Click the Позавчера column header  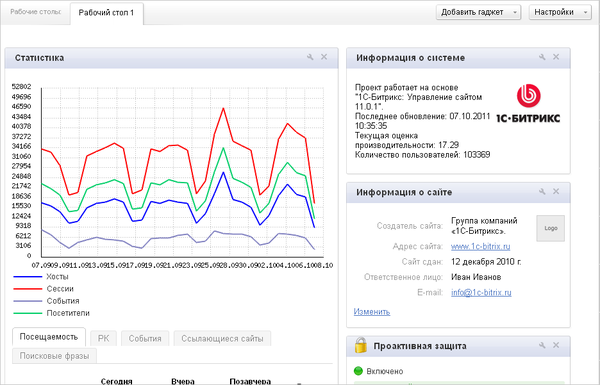[250, 381]
